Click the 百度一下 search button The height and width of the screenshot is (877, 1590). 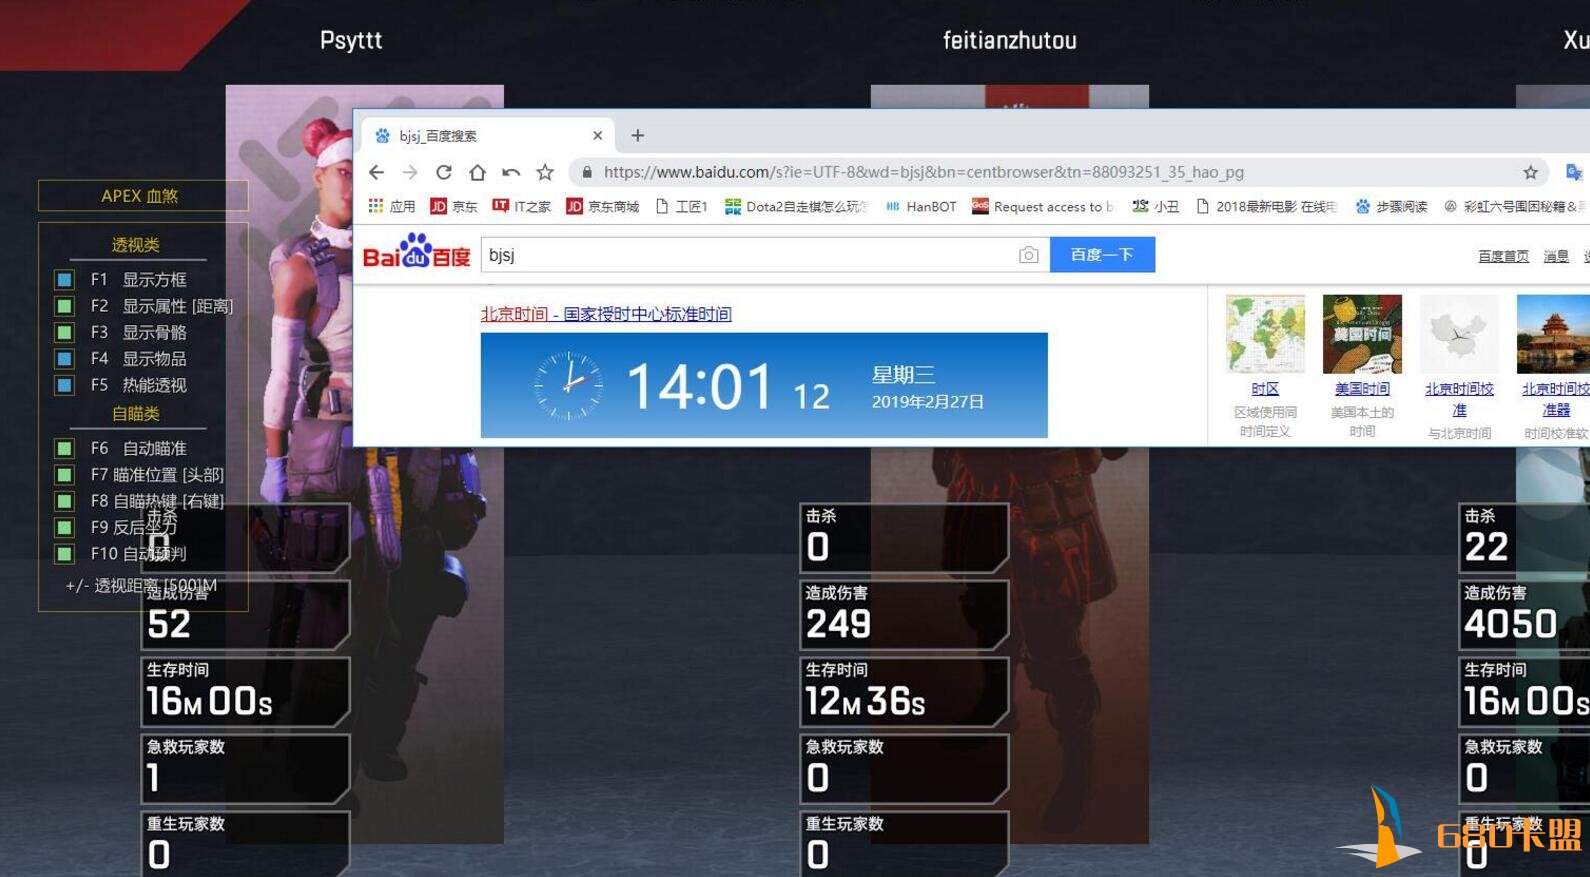(x=1102, y=255)
